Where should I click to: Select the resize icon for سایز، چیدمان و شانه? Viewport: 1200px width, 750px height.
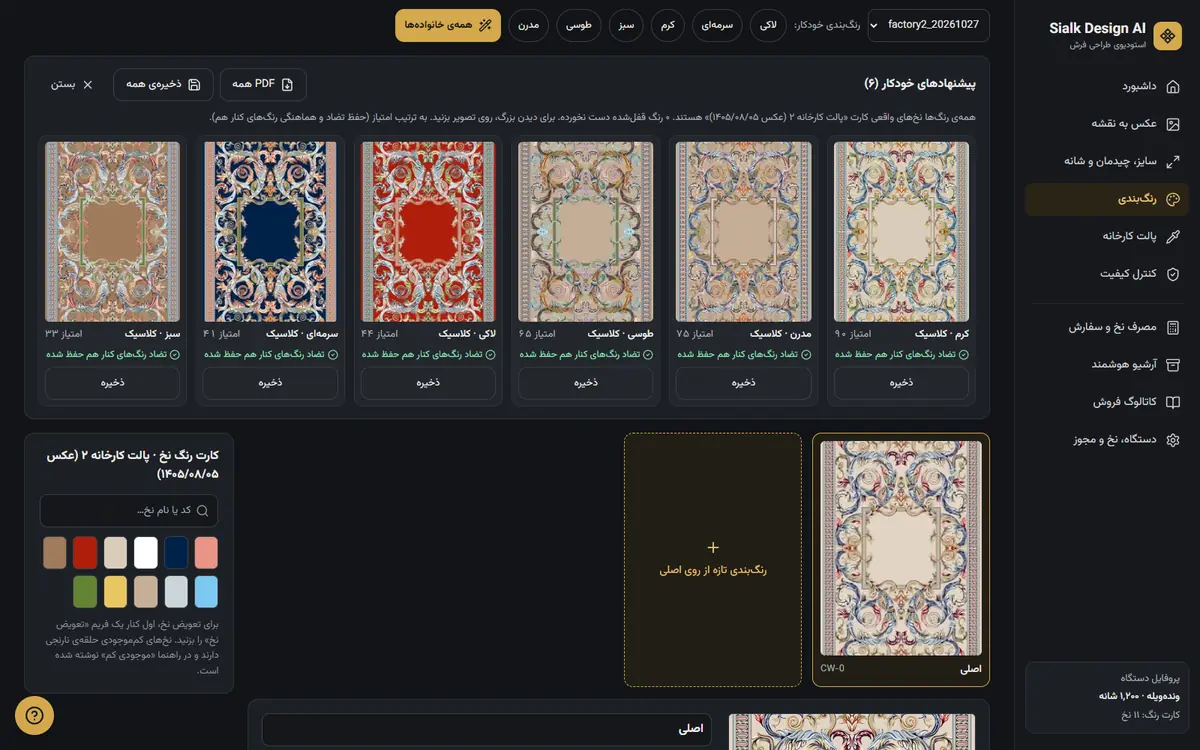[x=1173, y=161]
